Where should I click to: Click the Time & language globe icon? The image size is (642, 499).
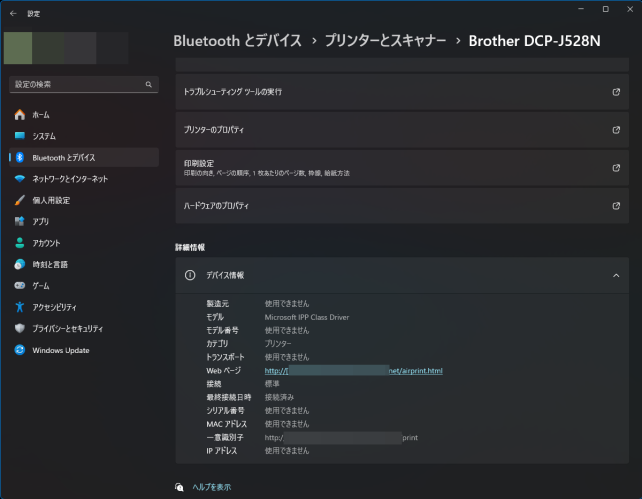[20, 264]
